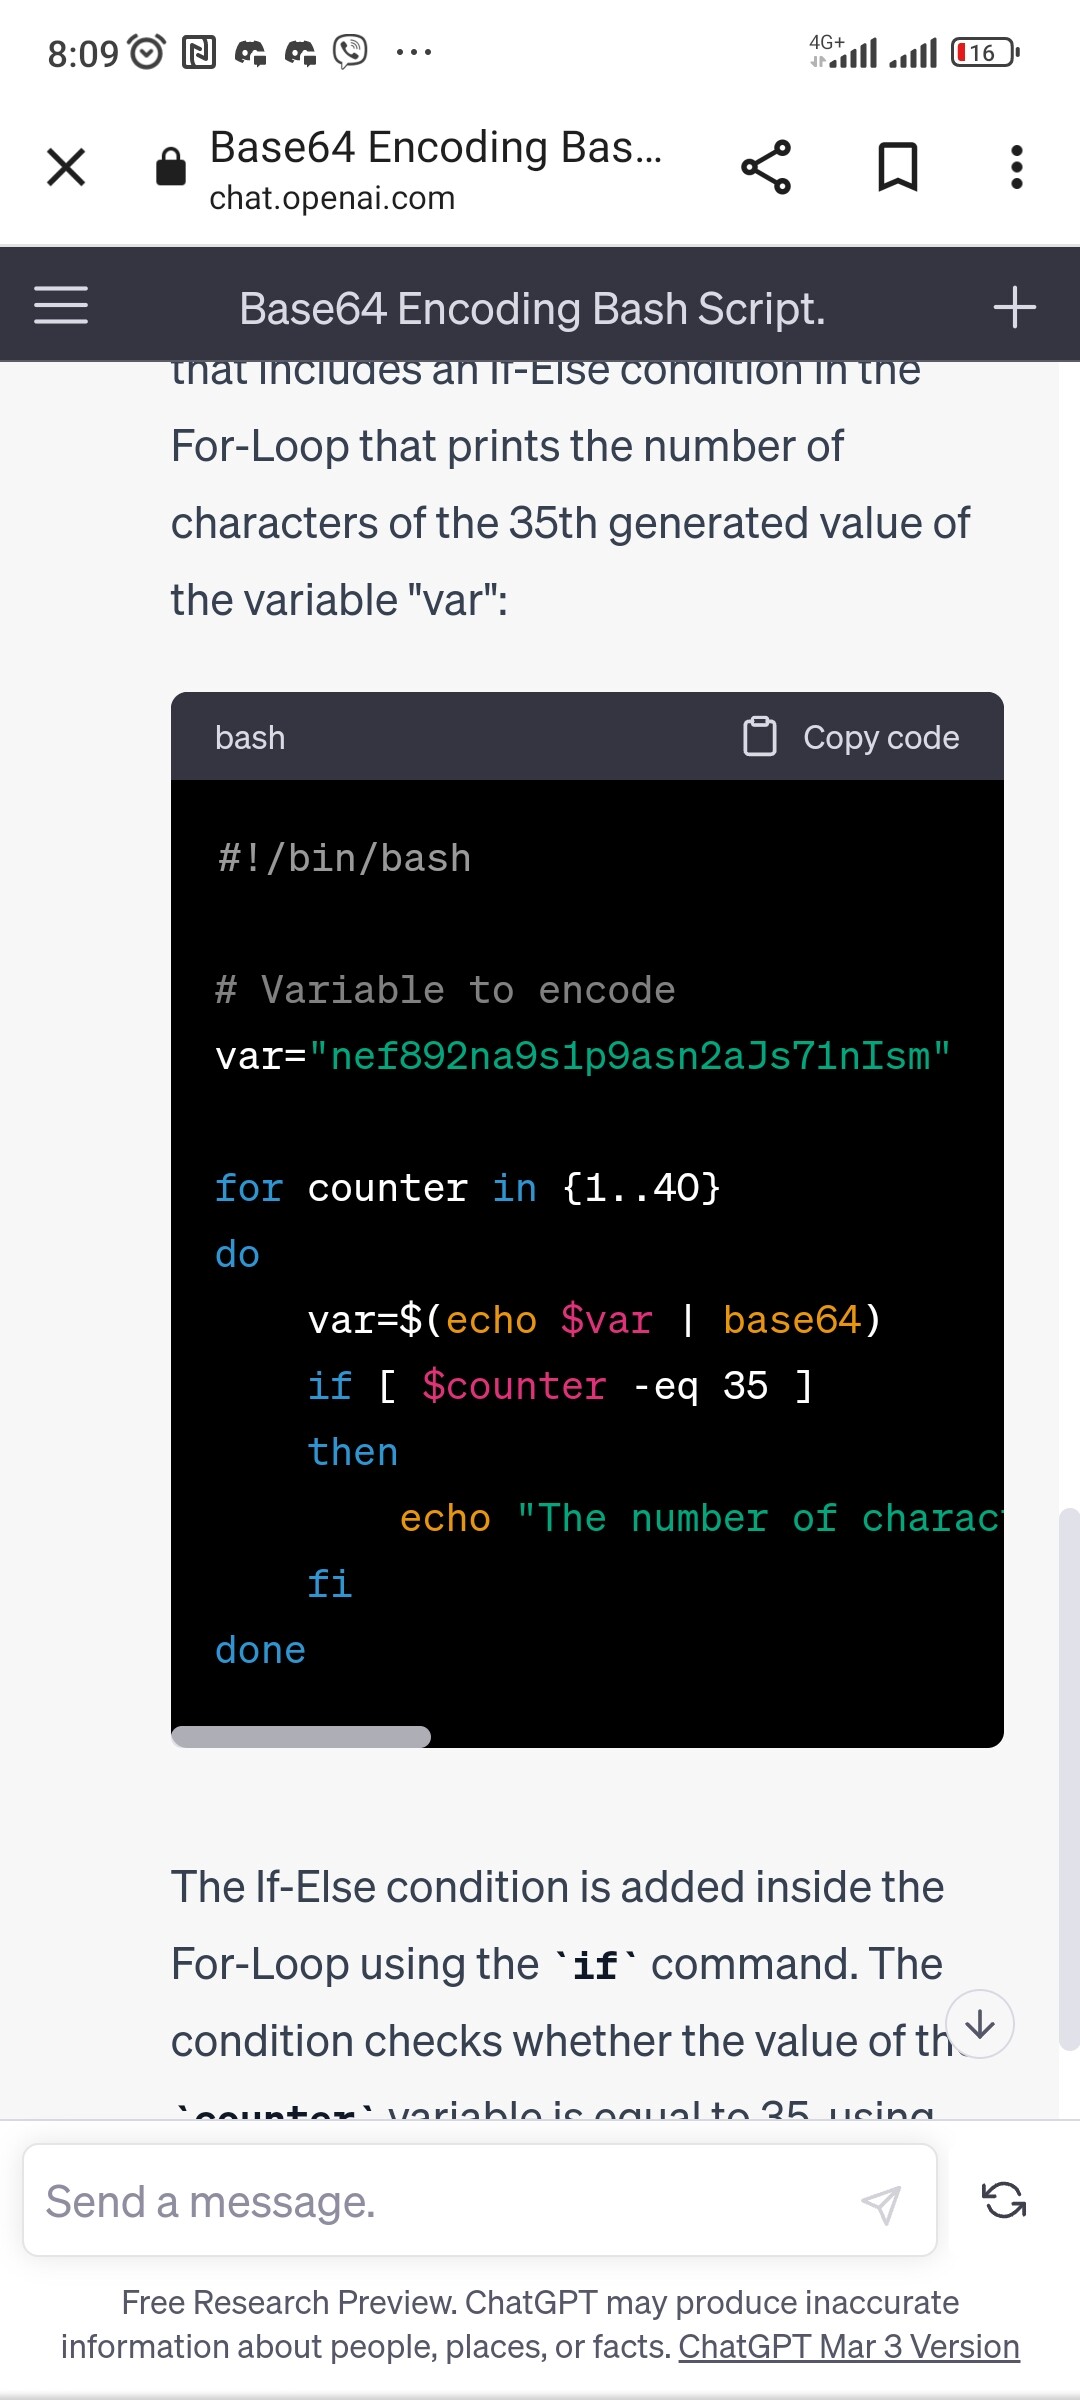The height and width of the screenshot is (2400, 1080).
Task: Close the browser custom tab
Action: (x=66, y=167)
